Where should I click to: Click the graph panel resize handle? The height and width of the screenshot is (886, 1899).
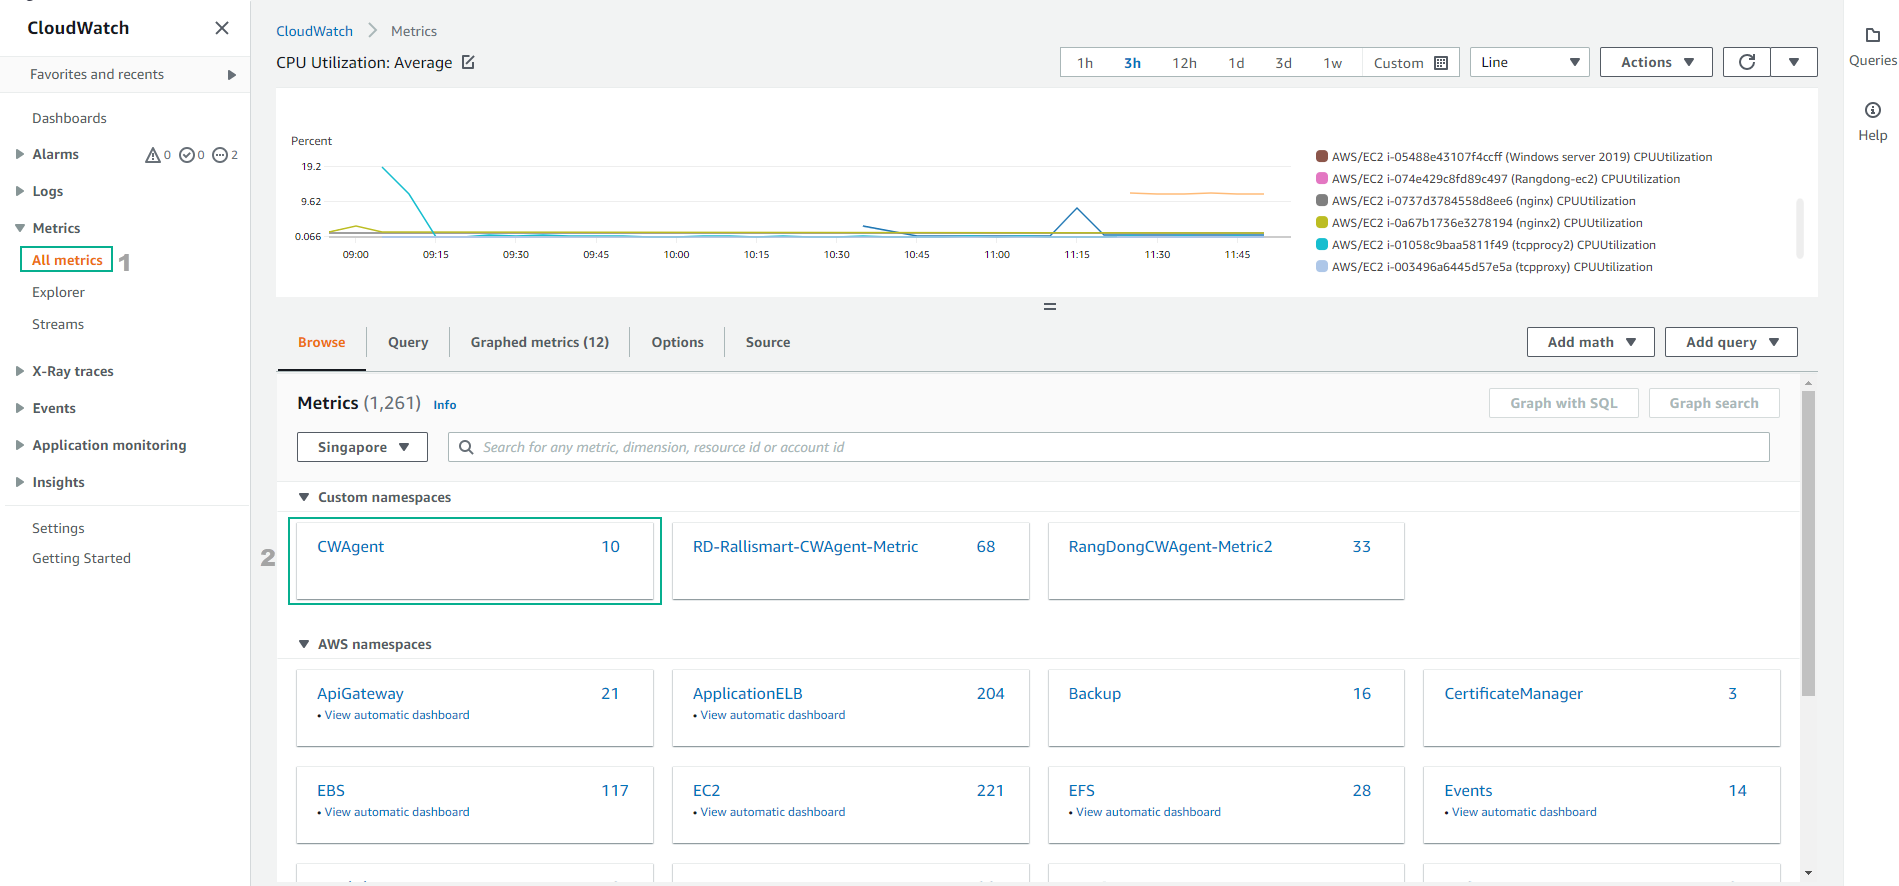click(x=1049, y=307)
